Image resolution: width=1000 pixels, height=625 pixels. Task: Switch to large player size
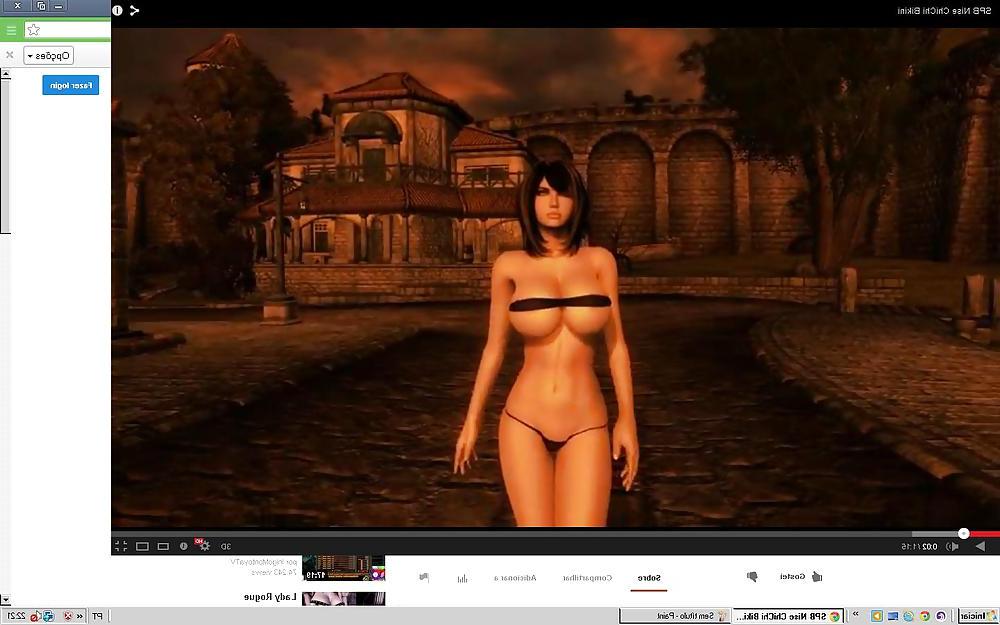(142, 546)
